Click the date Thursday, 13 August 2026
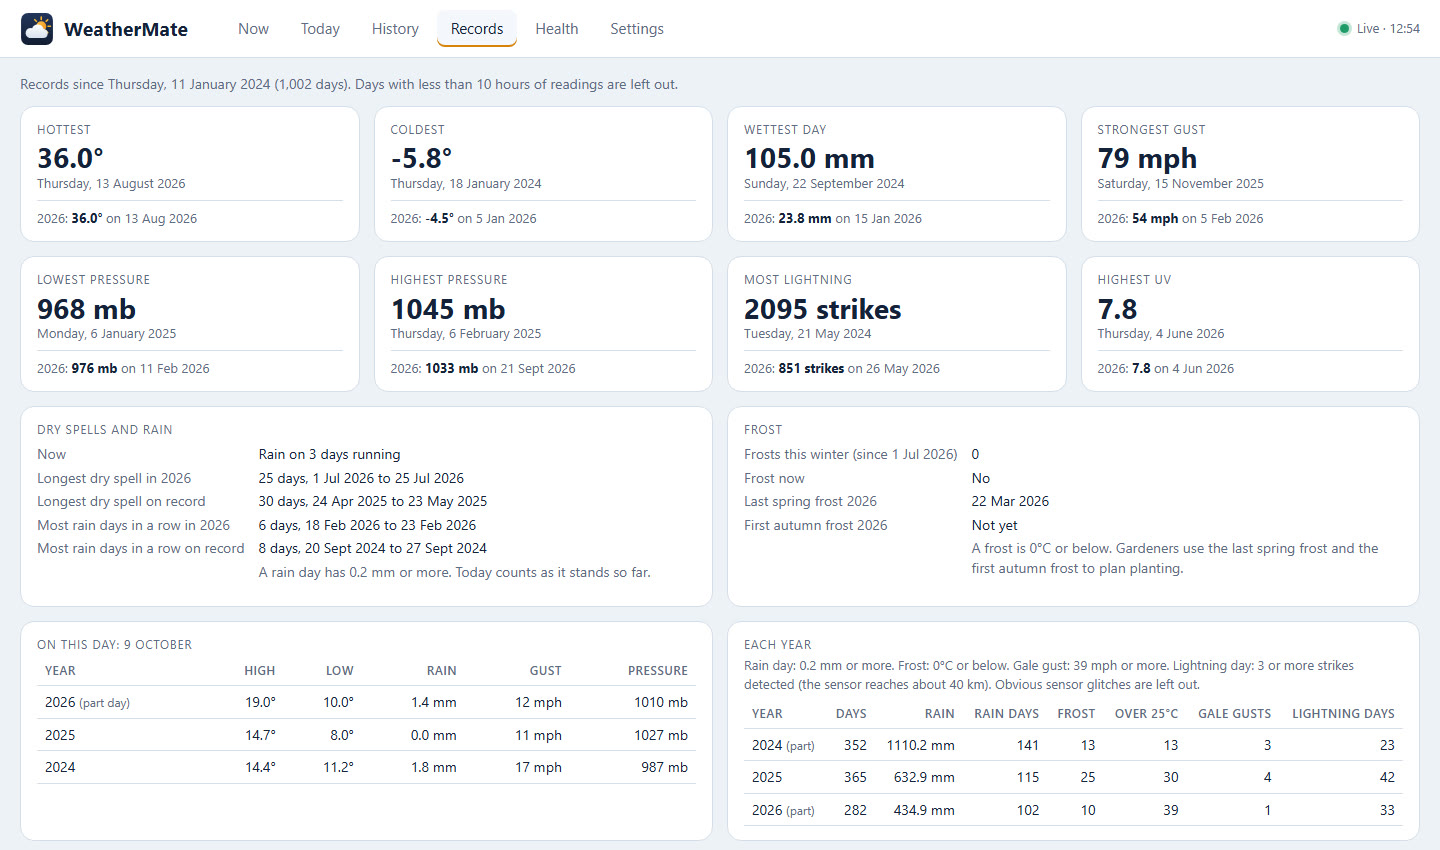Image resolution: width=1440 pixels, height=850 pixels. tap(111, 184)
